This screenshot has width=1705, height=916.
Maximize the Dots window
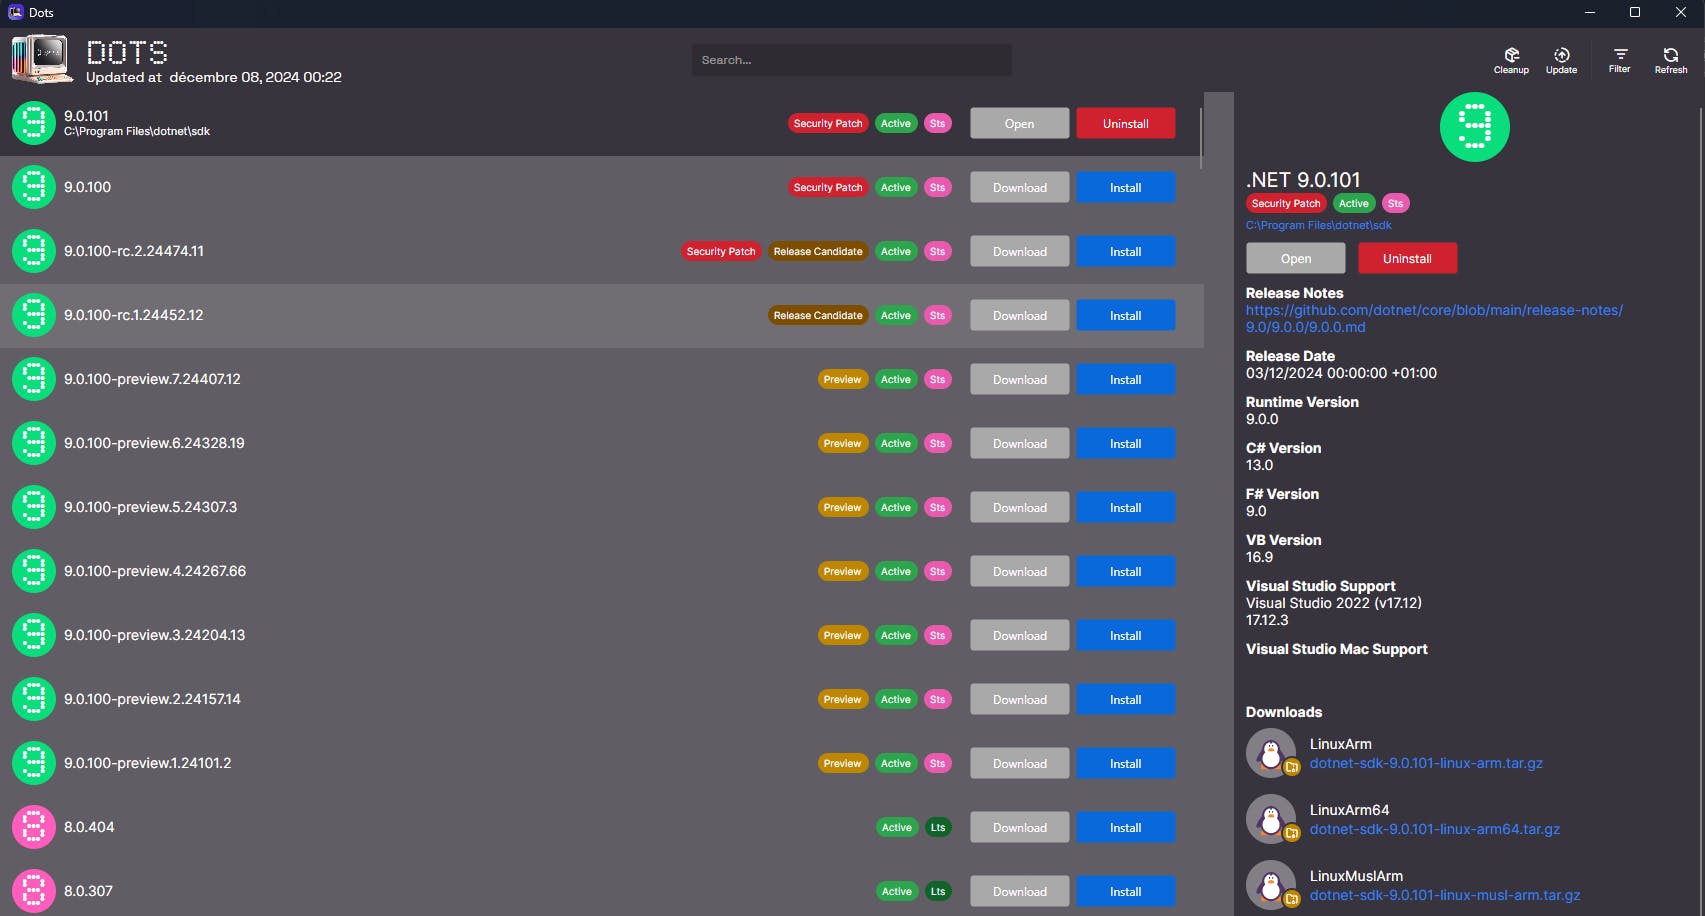pos(1635,12)
